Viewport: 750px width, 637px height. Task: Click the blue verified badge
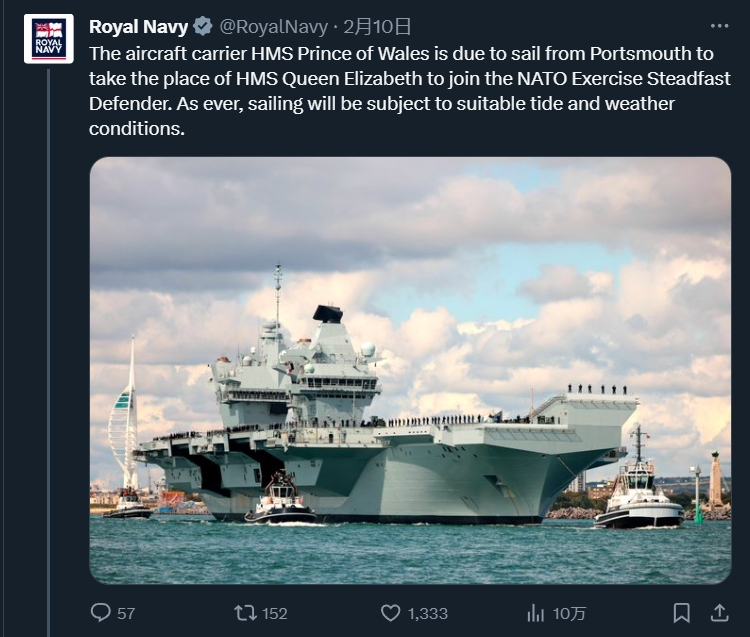[201, 27]
